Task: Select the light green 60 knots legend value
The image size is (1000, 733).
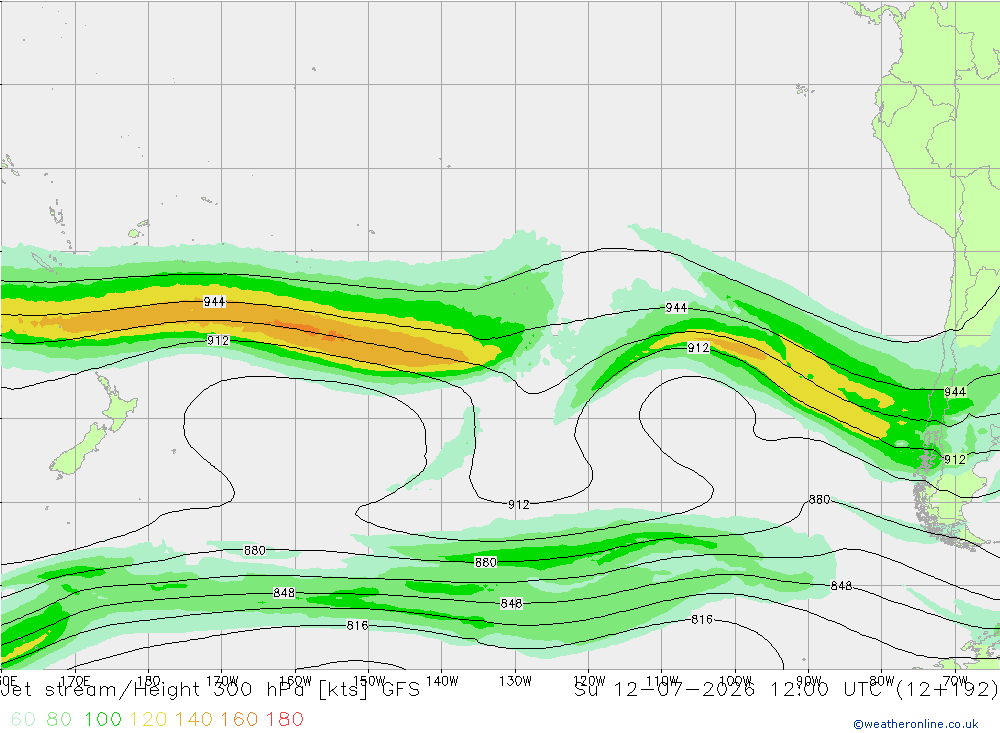Action: (23, 720)
